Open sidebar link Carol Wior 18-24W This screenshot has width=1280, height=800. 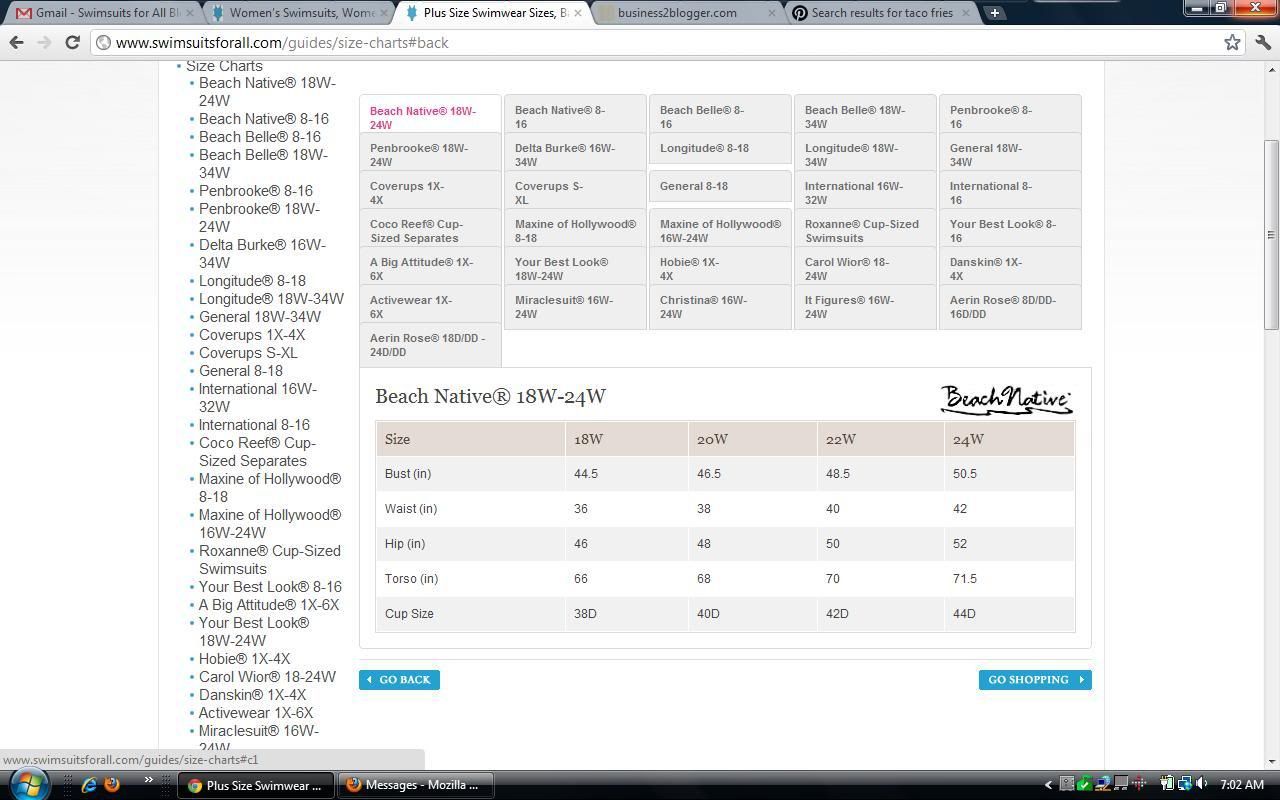[x=267, y=677]
